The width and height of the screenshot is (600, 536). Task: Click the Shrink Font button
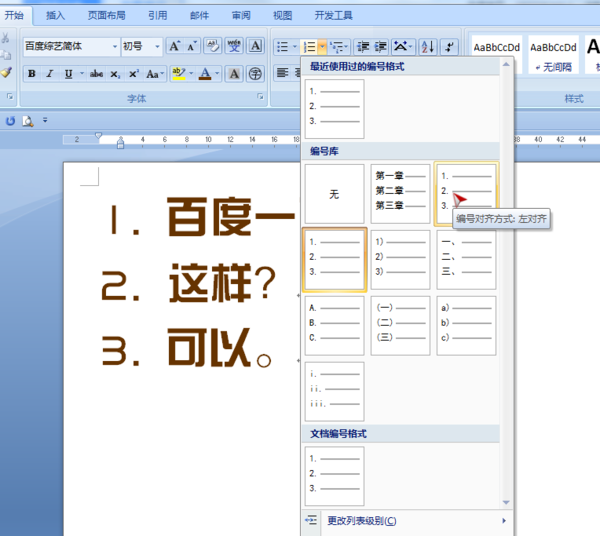[192, 46]
